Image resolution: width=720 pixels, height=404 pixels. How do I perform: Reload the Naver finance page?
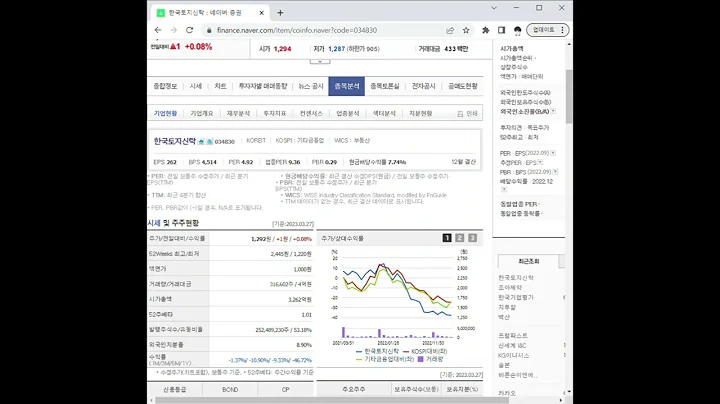(189, 30)
